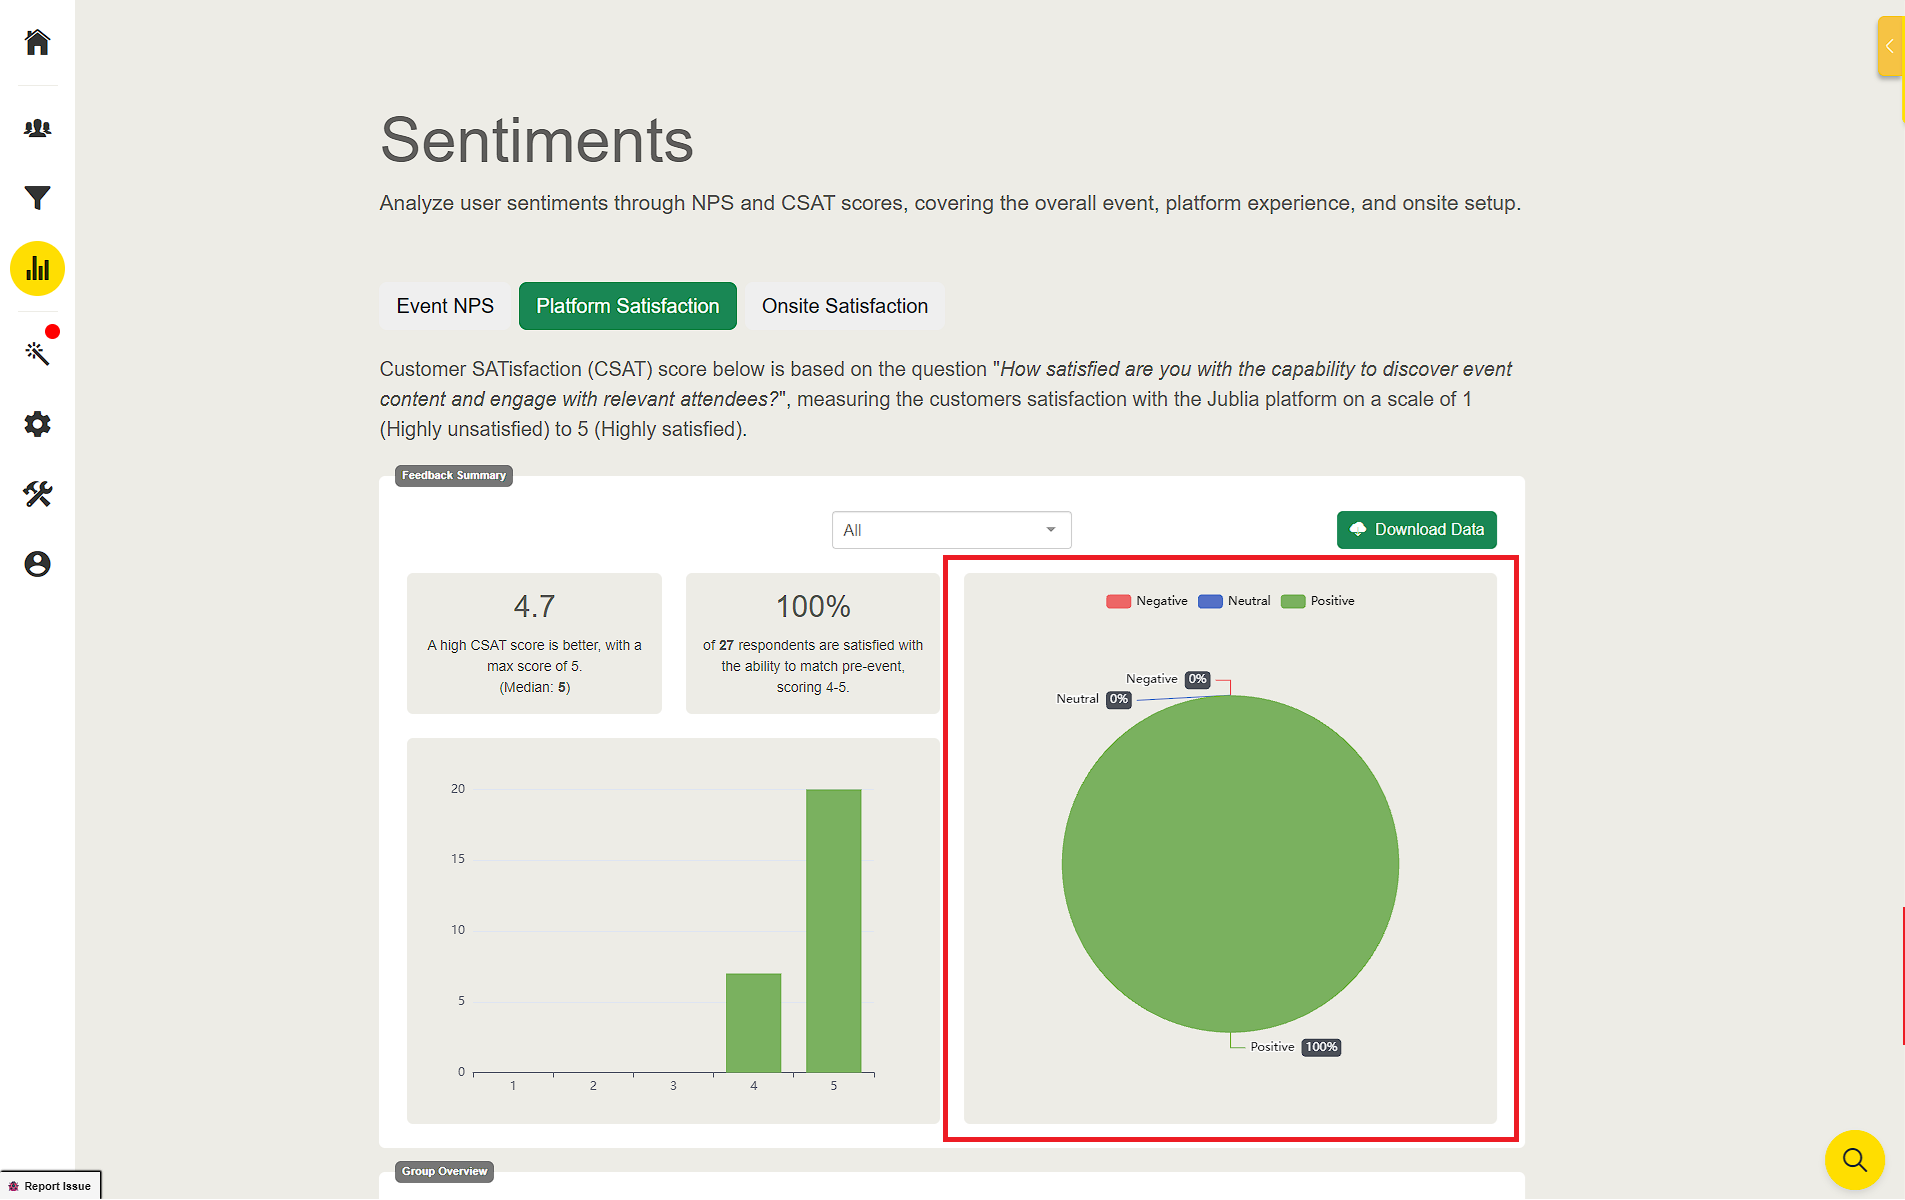Image resolution: width=1905 pixels, height=1200 pixels.
Task: Open the magic wand icon with notification
Action: tap(37, 352)
